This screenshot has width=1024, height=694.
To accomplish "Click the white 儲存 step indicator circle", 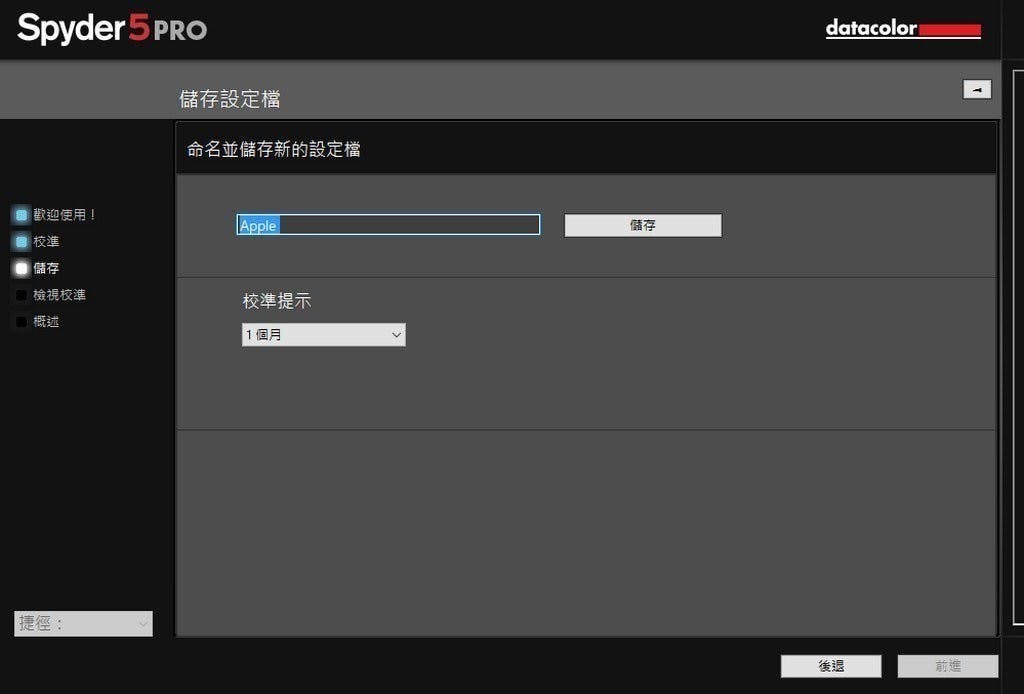I will (x=20, y=267).
